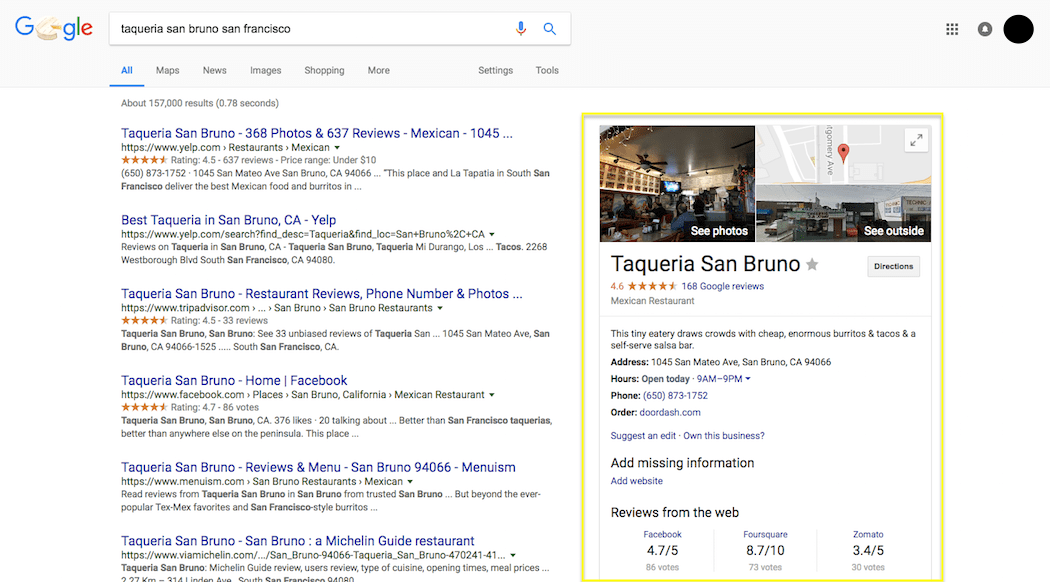The height and width of the screenshot is (582, 1050).
Task: Click the About 157,000 results text
Action: tap(200, 103)
